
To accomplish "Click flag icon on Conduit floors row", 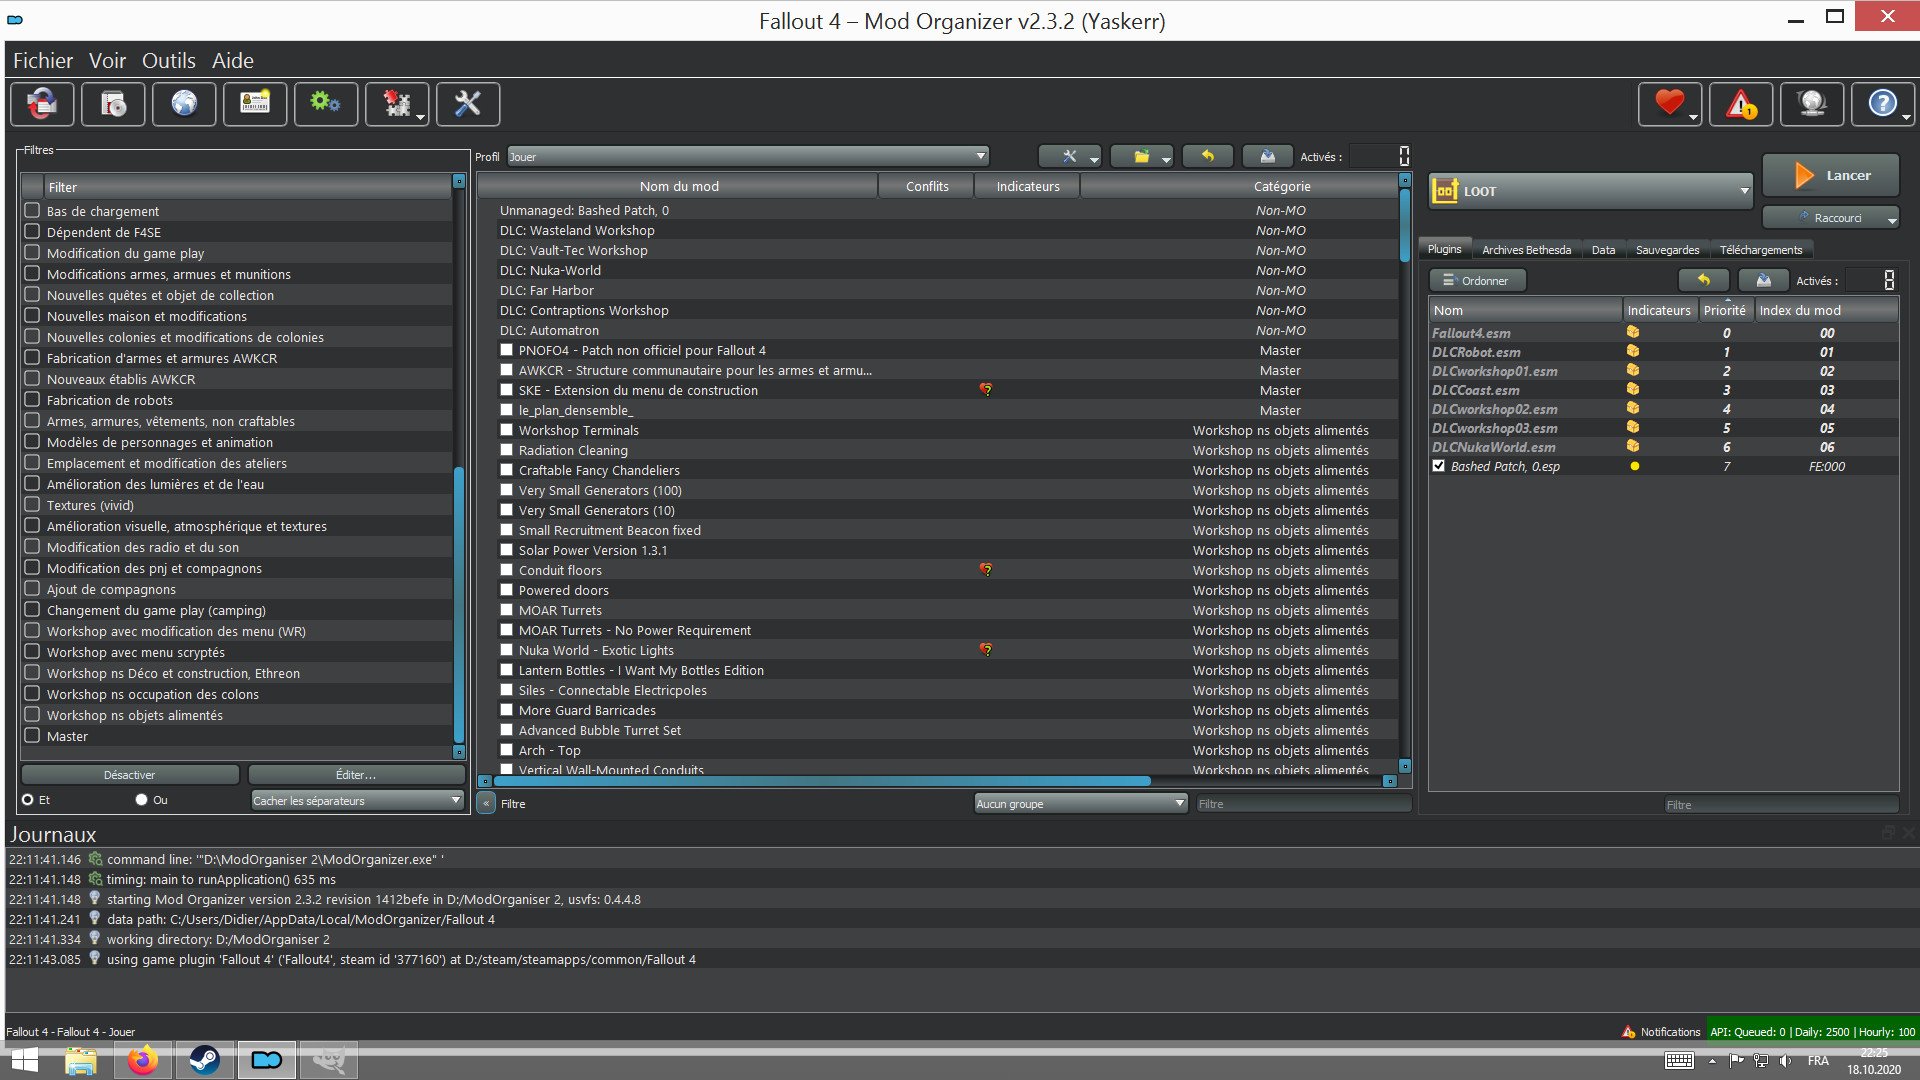I will (986, 570).
